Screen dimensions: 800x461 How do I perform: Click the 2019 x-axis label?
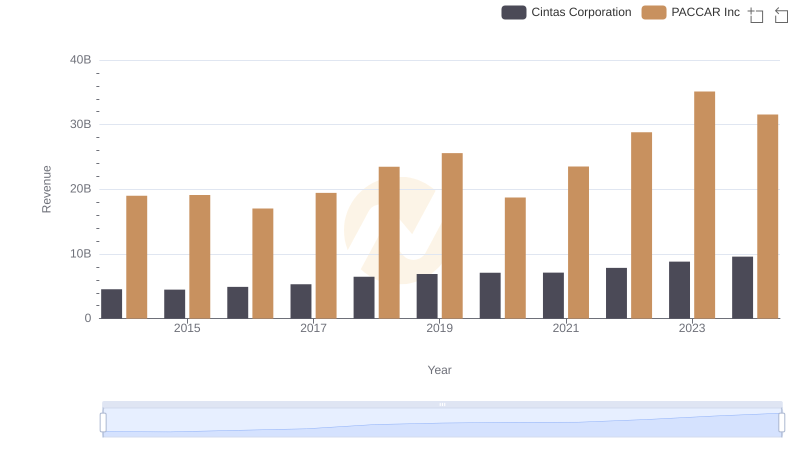tap(439, 328)
